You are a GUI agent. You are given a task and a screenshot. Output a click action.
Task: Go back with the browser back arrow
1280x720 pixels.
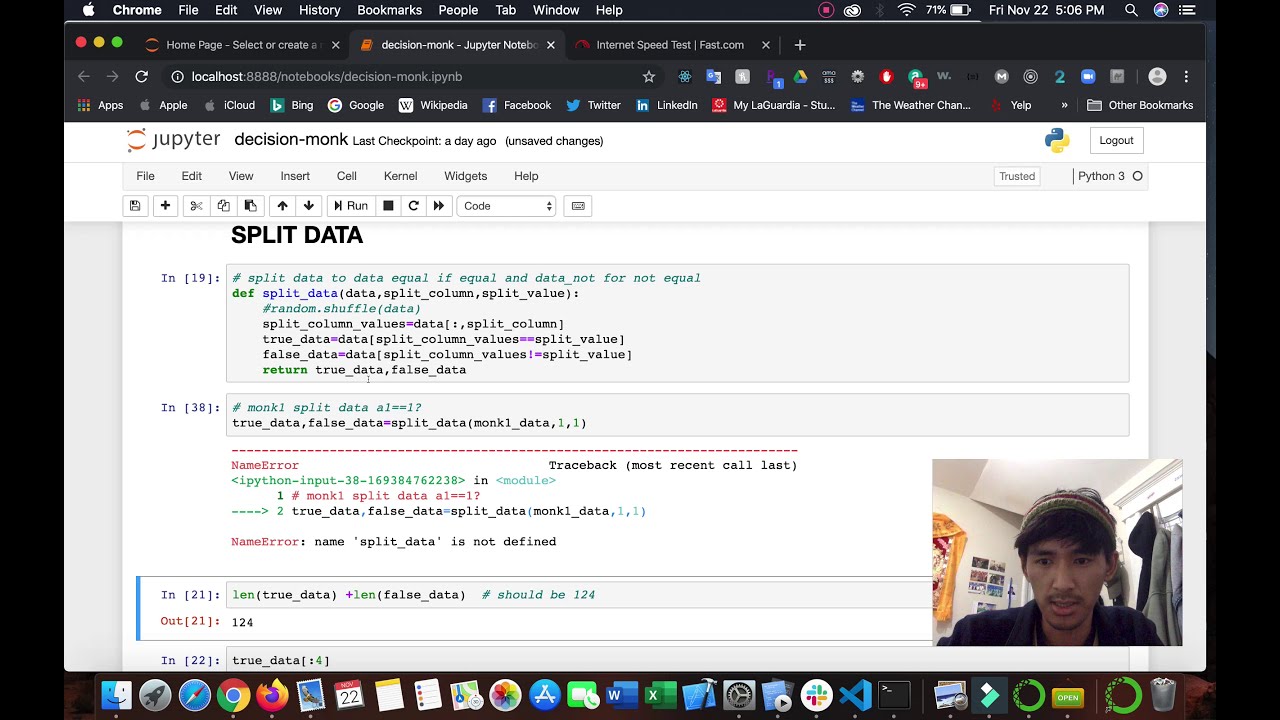[x=84, y=76]
